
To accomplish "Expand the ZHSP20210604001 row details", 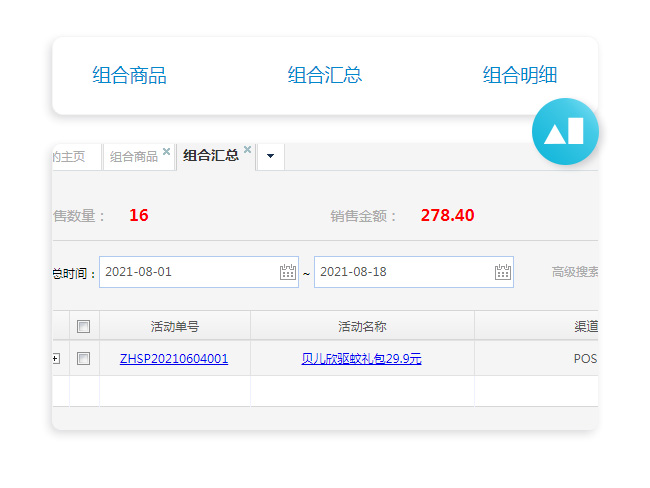I will (x=56, y=358).
